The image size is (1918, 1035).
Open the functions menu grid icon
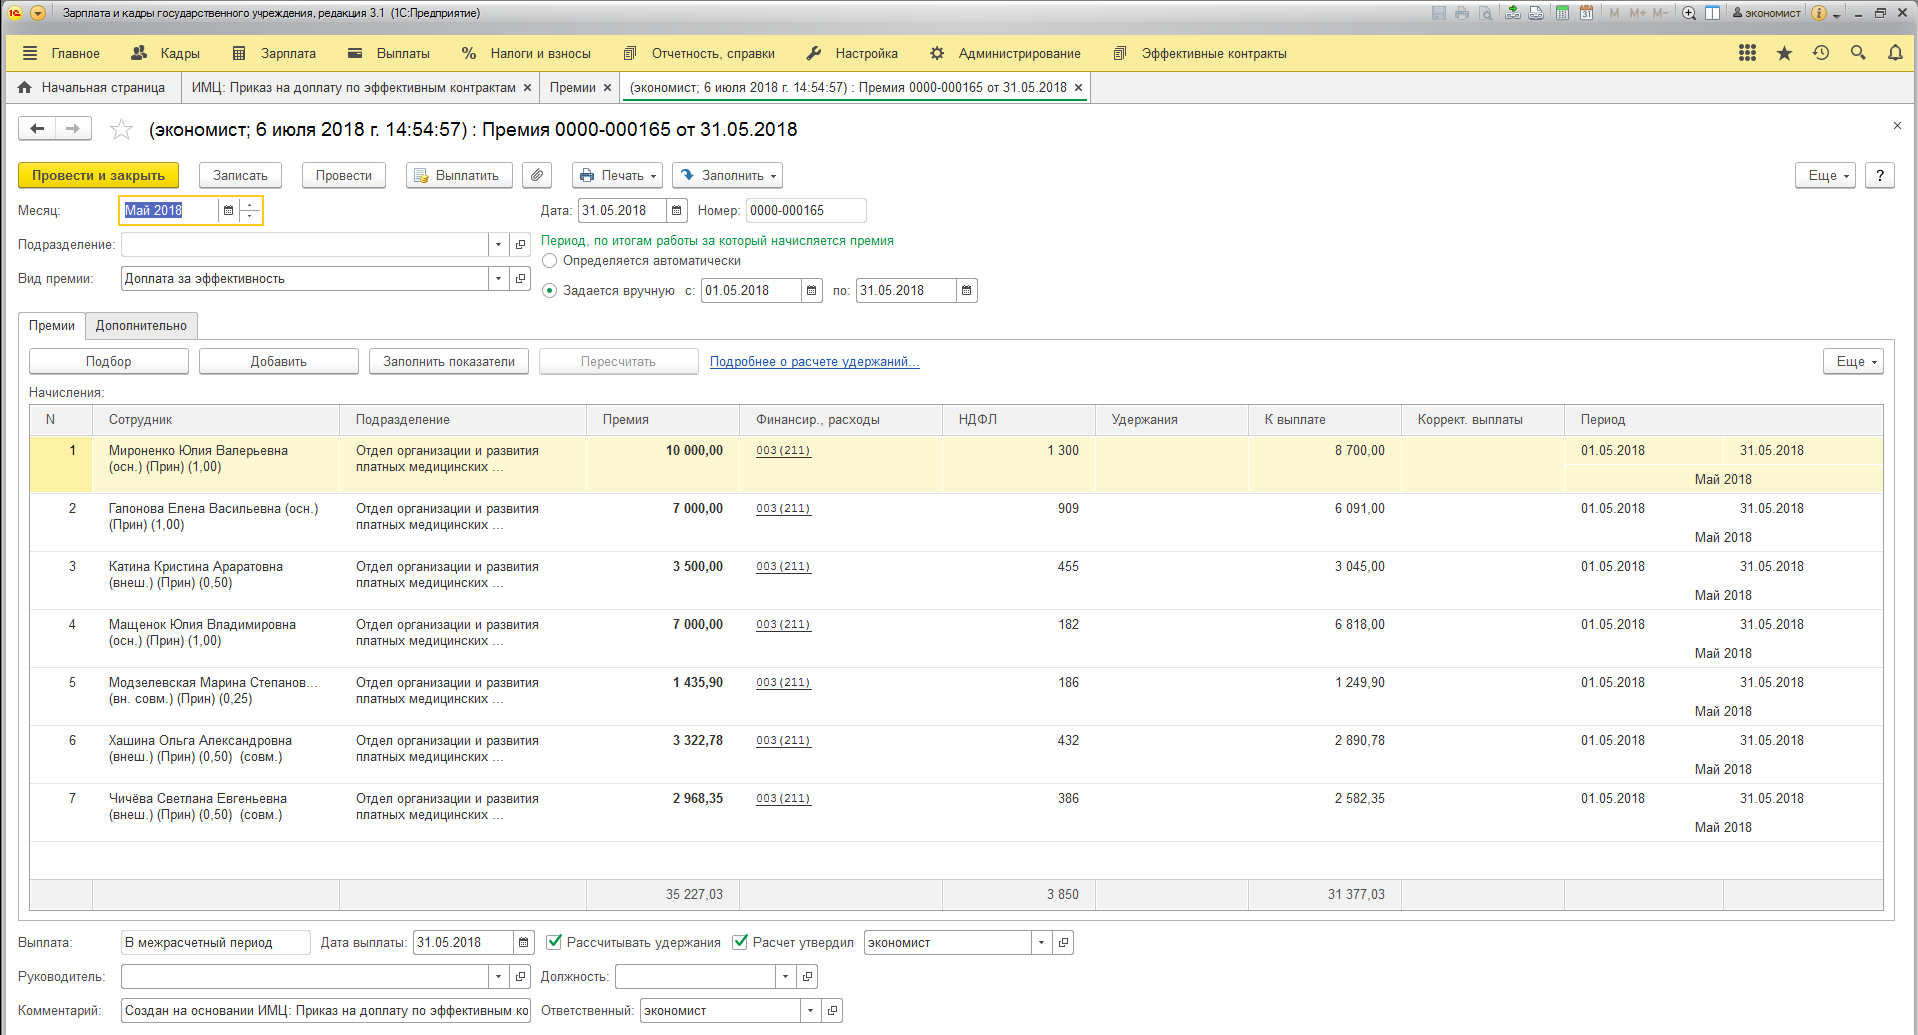(1747, 53)
